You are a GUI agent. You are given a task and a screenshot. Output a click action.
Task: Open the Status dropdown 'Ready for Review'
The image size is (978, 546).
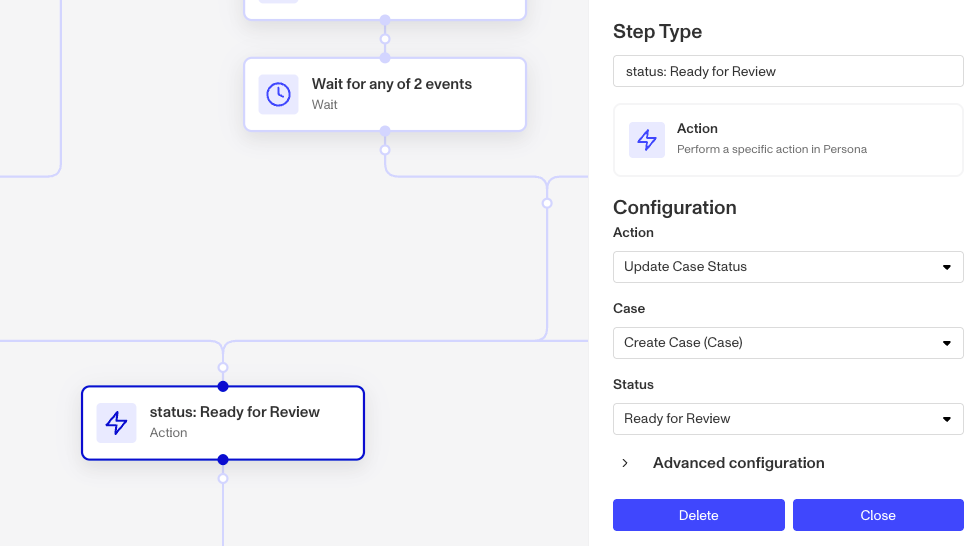788,419
